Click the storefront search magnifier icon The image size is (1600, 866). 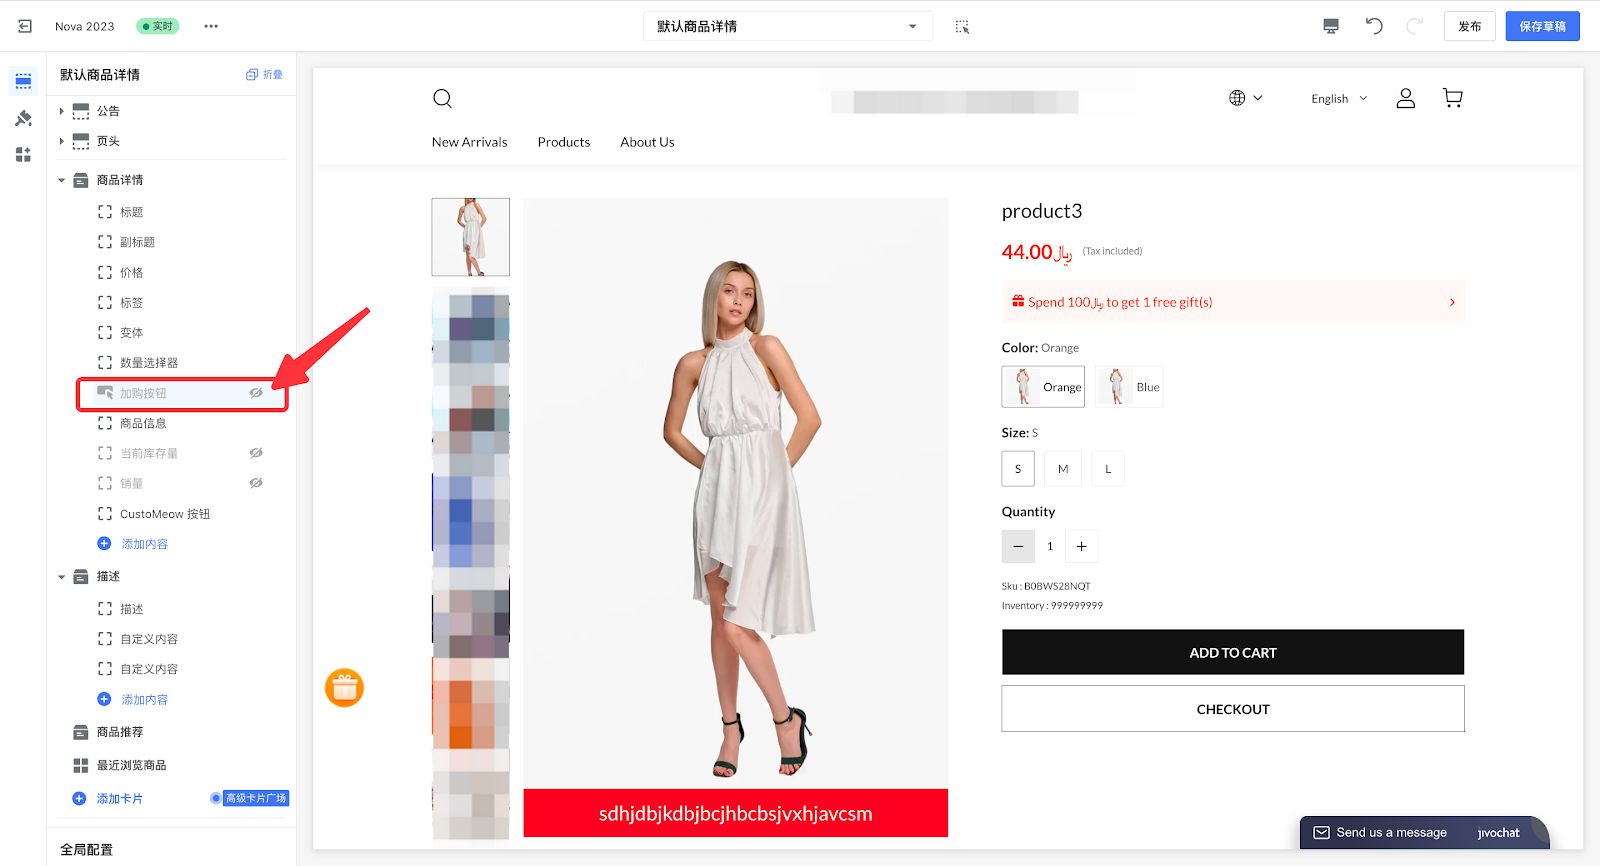pyautogui.click(x=442, y=98)
